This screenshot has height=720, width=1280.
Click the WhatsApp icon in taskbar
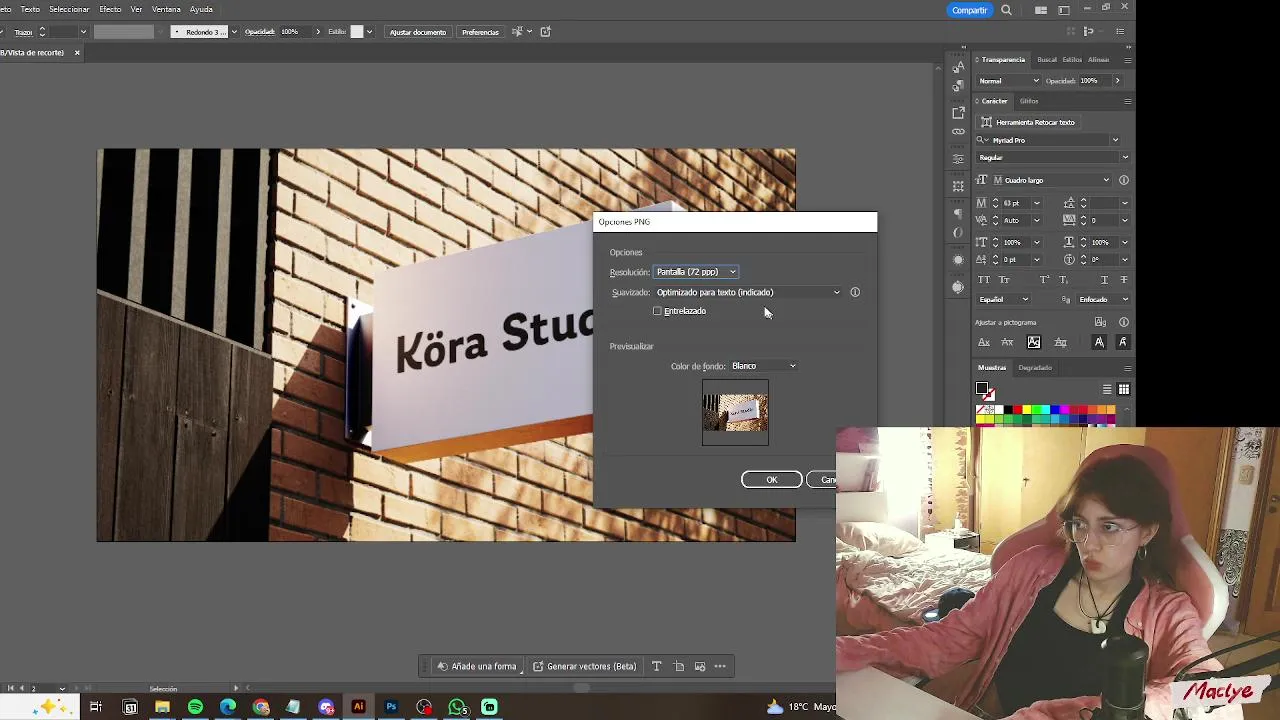pos(457,707)
